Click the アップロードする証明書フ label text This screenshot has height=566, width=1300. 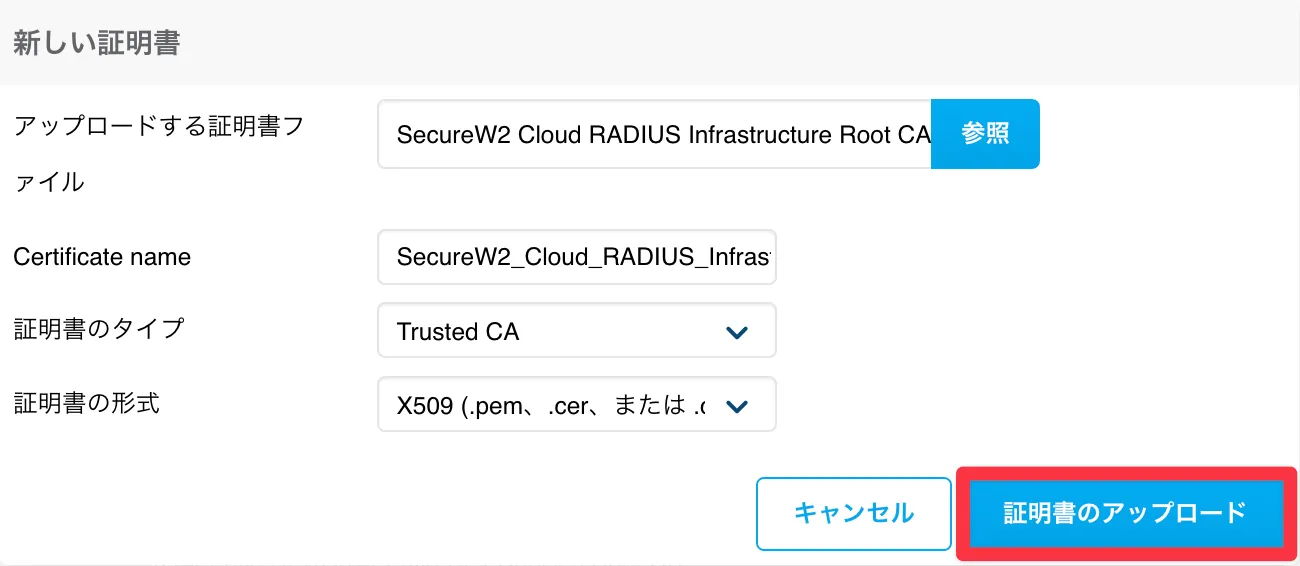(159, 127)
